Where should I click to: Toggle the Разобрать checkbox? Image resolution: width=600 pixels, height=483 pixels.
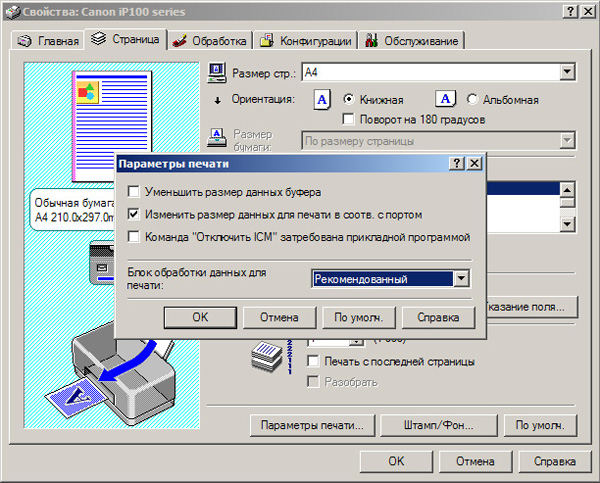pyautogui.click(x=313, y=382)
